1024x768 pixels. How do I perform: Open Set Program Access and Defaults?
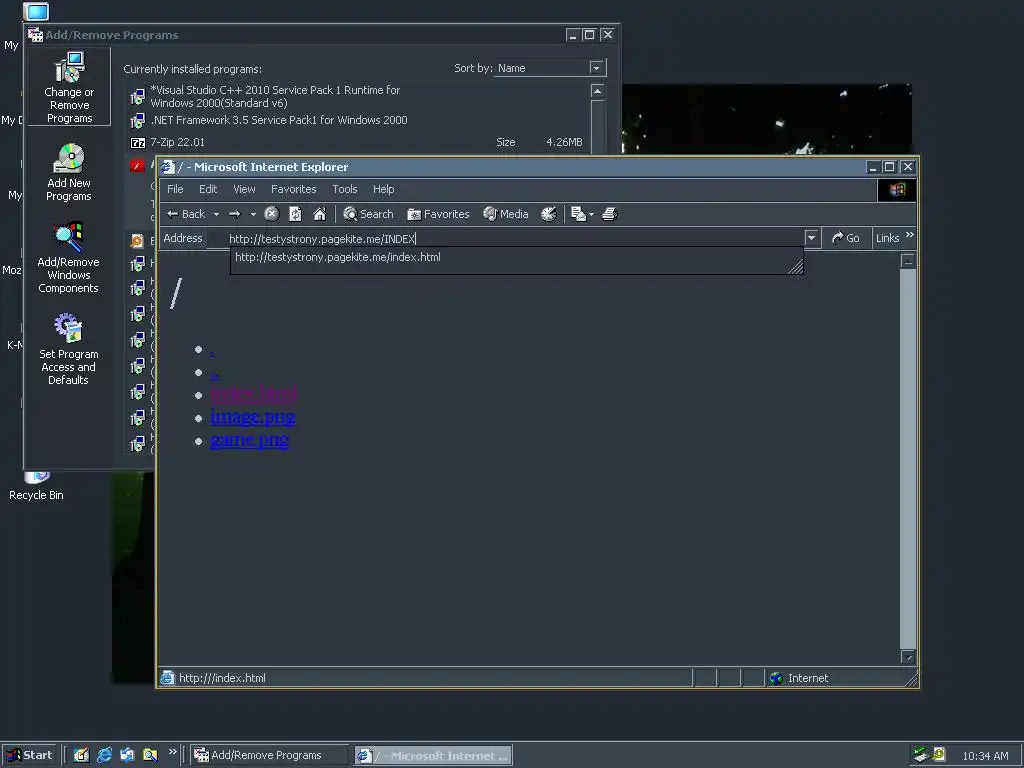pos(69,349)
